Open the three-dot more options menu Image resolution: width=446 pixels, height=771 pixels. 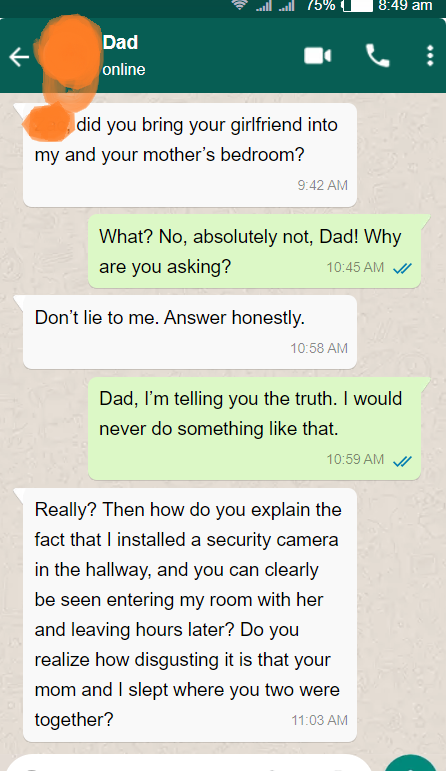click(x=430, y=56)
